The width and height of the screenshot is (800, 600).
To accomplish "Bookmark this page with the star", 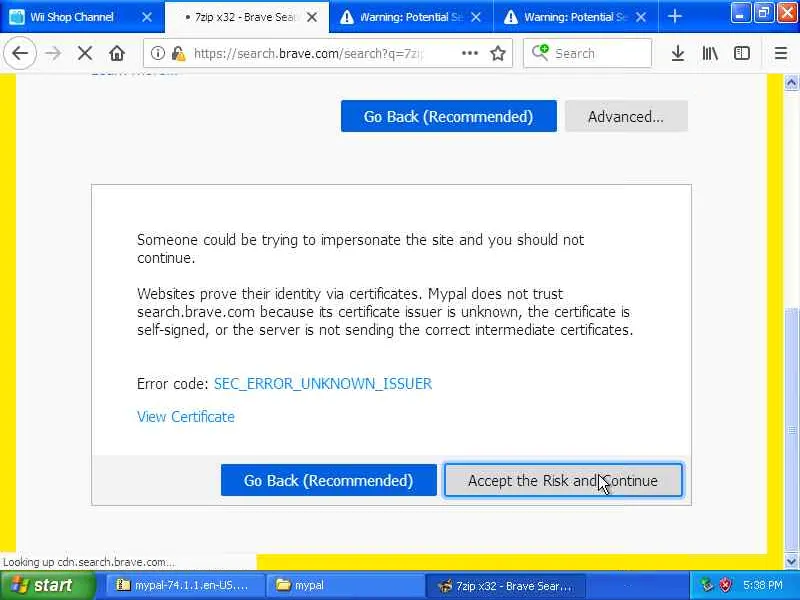I will coord(498,53).
